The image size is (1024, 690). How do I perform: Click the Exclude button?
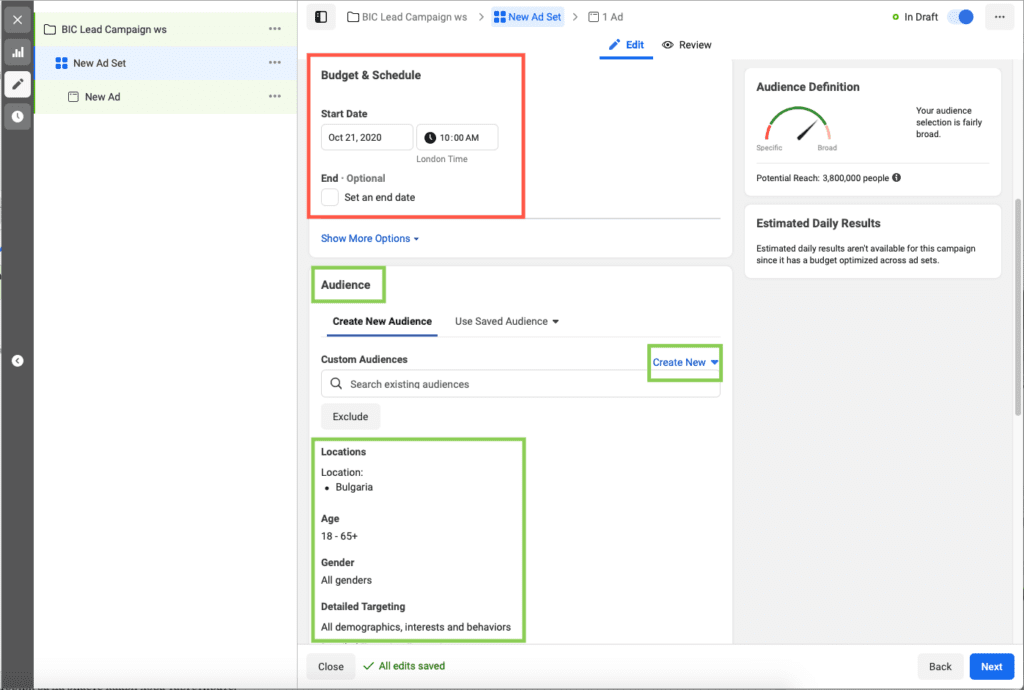(x=350, y=417)
